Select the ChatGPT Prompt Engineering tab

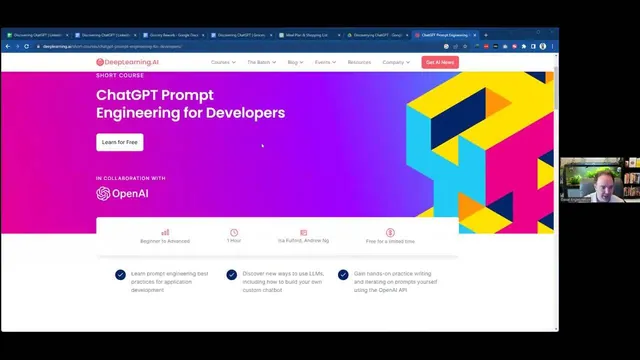tap(445, 35)
